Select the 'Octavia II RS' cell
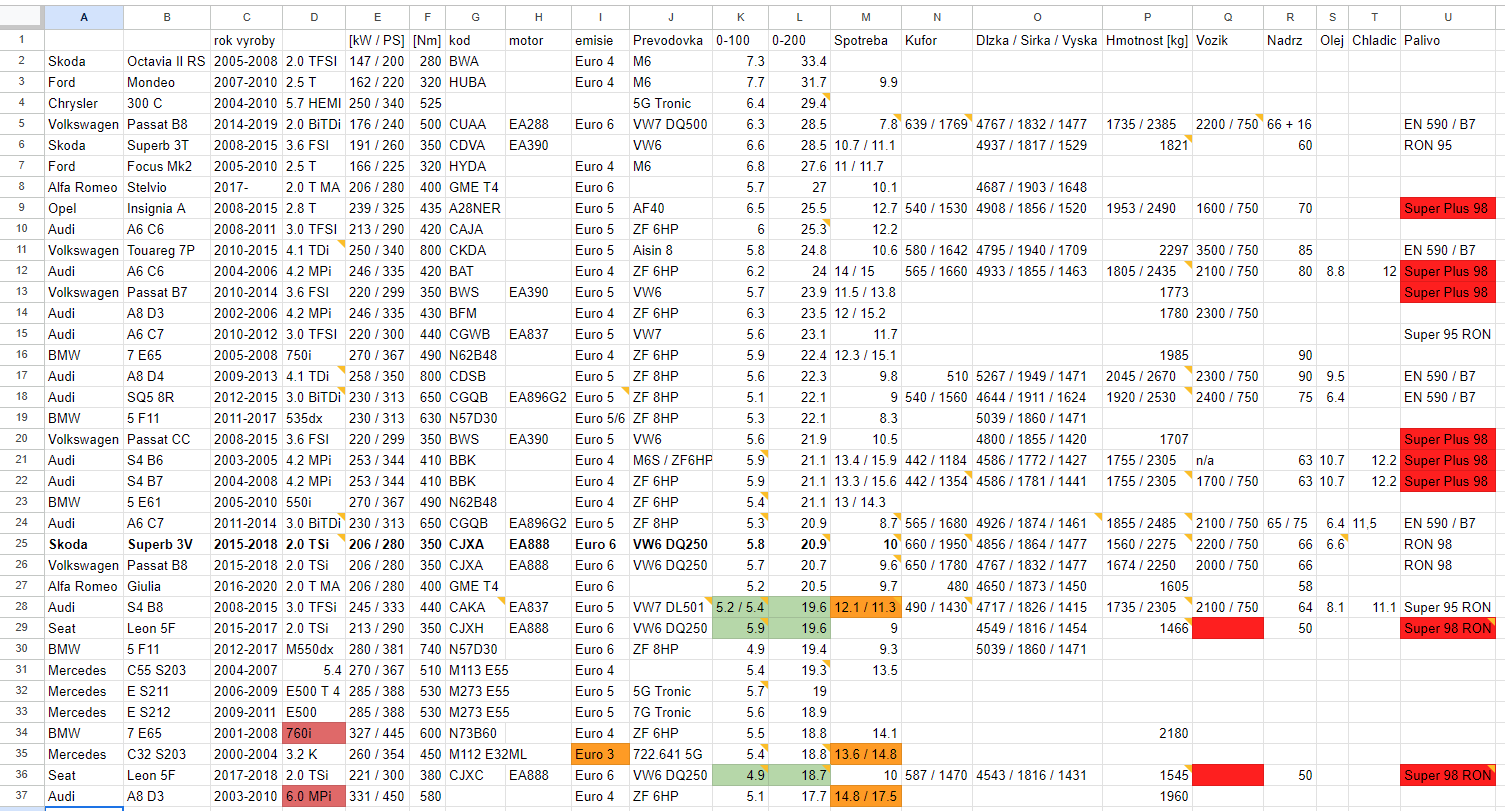 click(167, 61)
